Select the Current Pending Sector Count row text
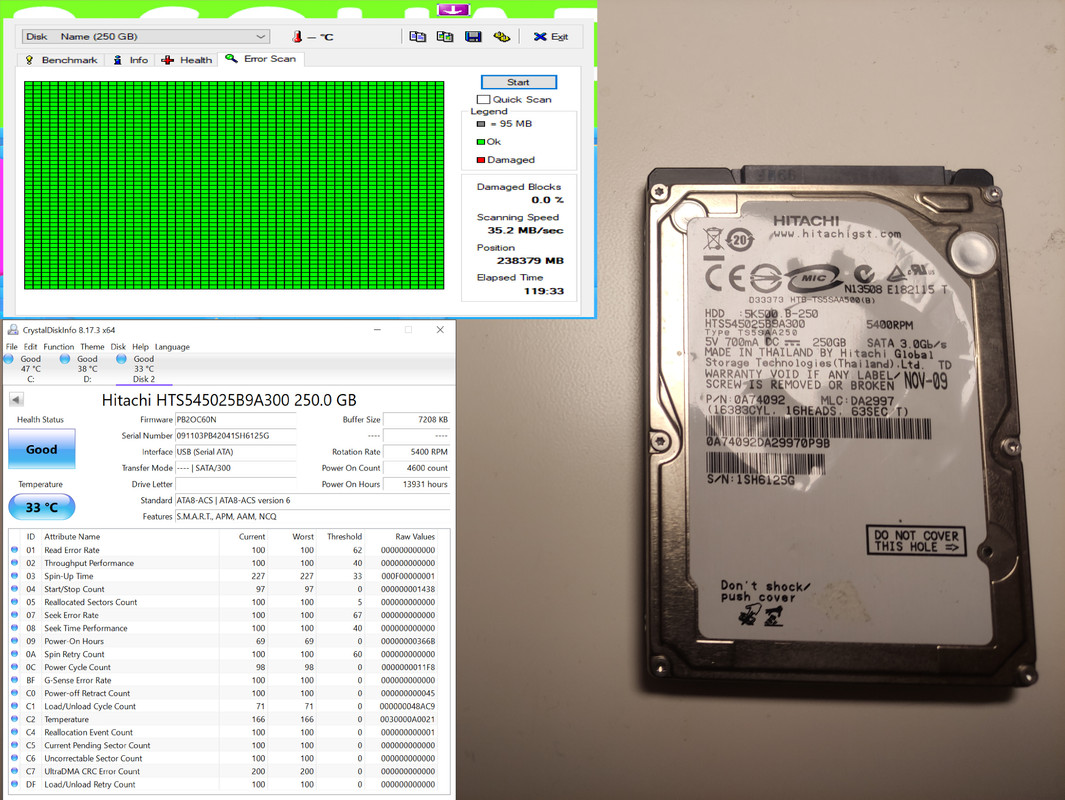Viewport: 1065px width, 800px height. pyautogui.click(x=97, y=745)
